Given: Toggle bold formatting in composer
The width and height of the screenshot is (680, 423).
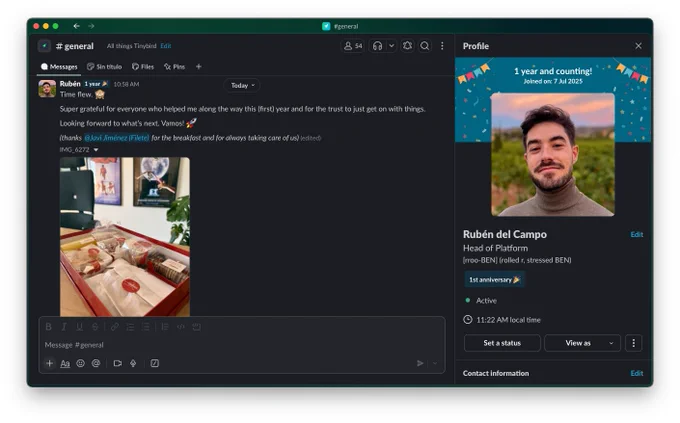Looking at the screenshot, I should coord(49,327).
